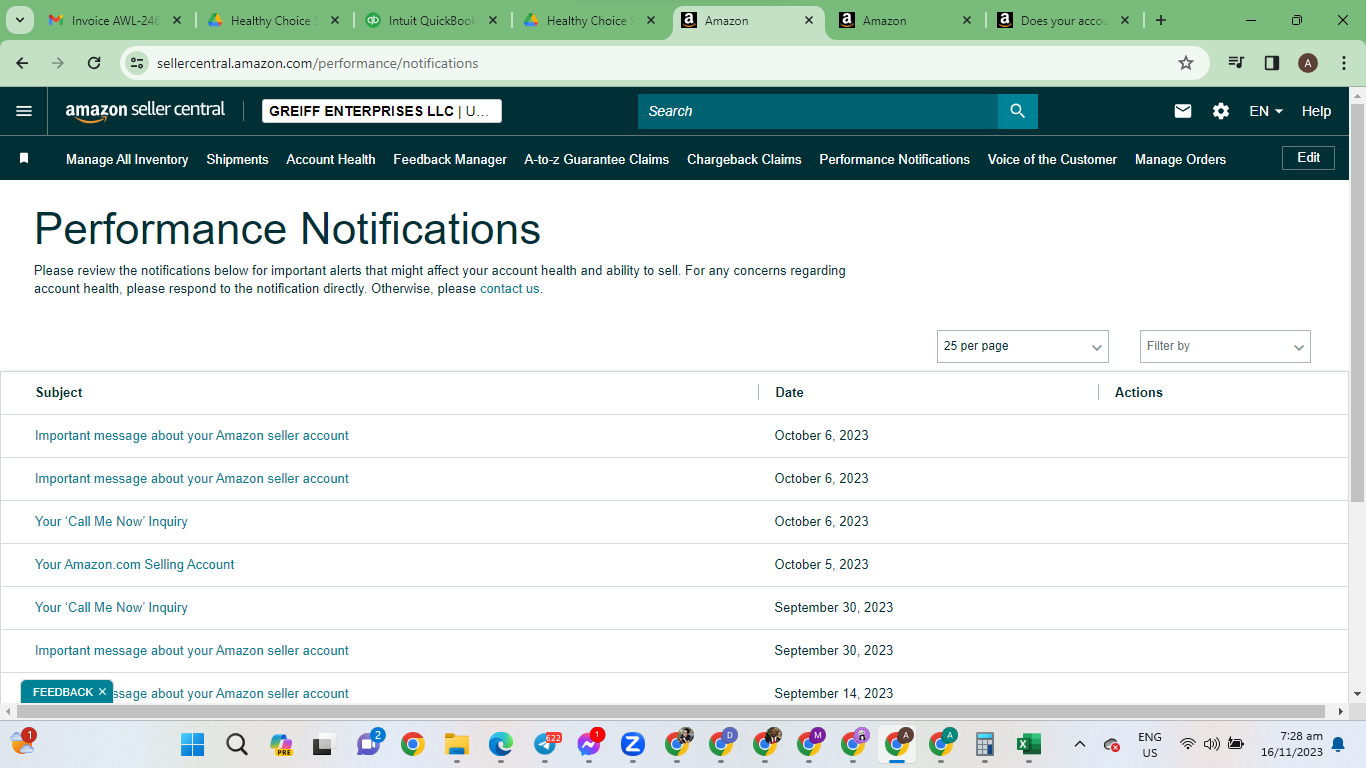
Task: Open the September 30 'Important message' notification
Action: [x=192, y=650]
